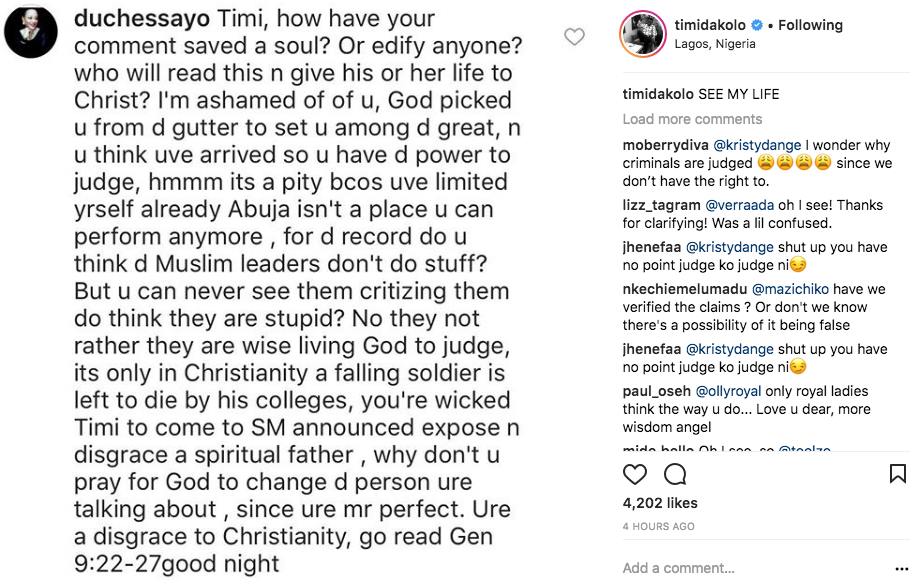Expand Load more comments

(x=692, y=119)
